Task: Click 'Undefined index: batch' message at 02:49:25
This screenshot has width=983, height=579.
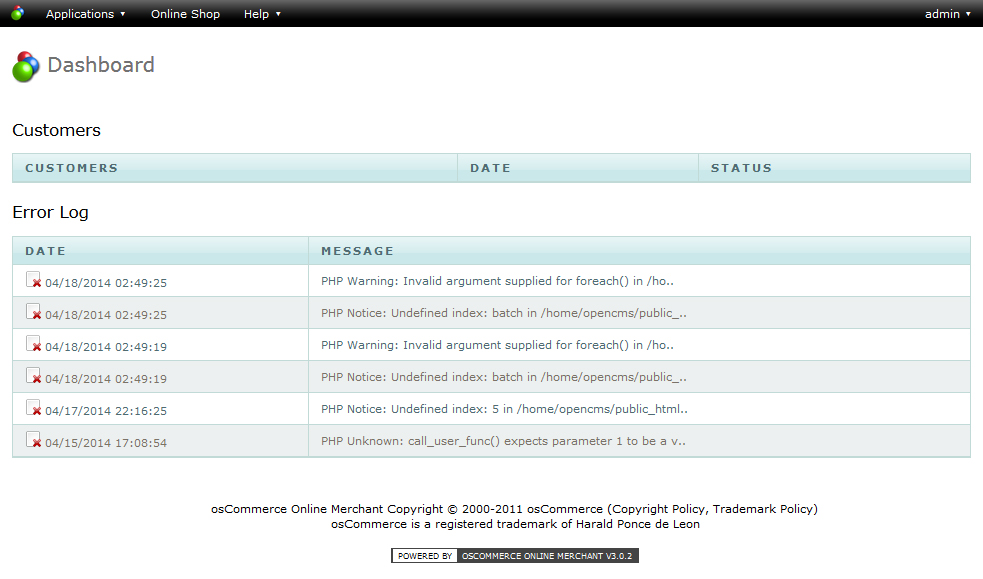Action: click(x=503, y=313)
